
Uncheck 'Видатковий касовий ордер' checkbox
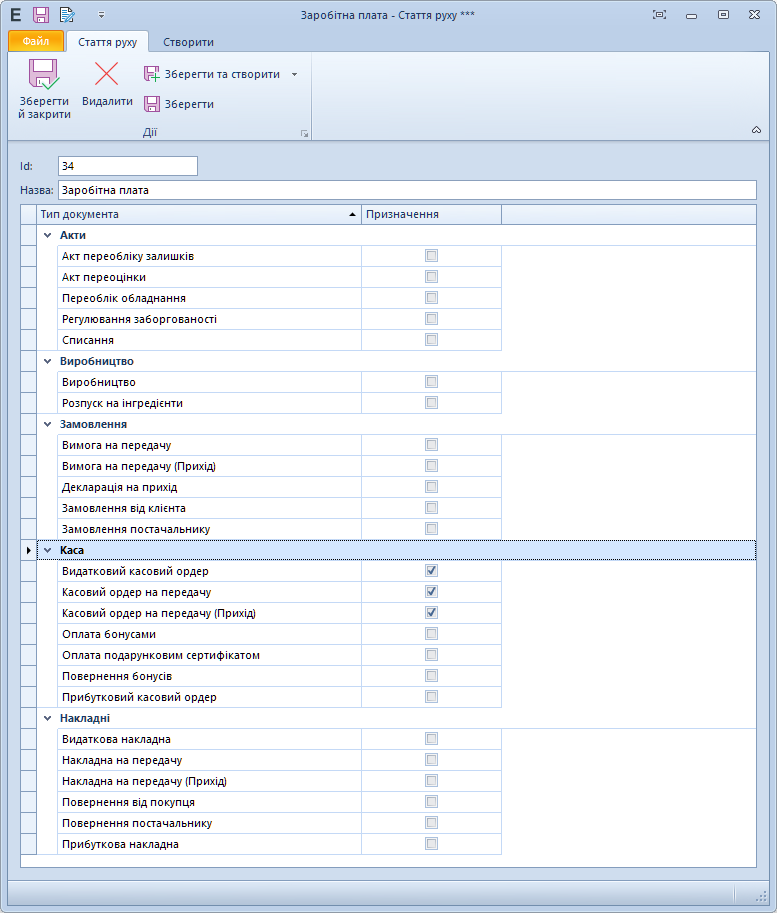pos(432,570)
